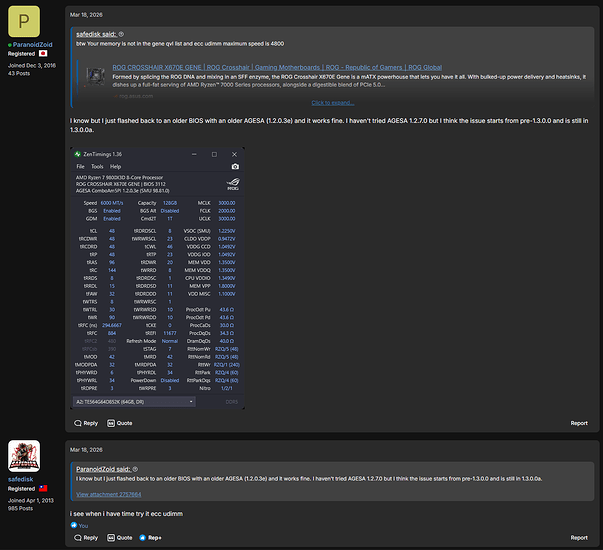Click the blue thumbs-up reaction icon next to 'You'
The width and height of the screenshot is (603, 550).
tap(74, 525)
